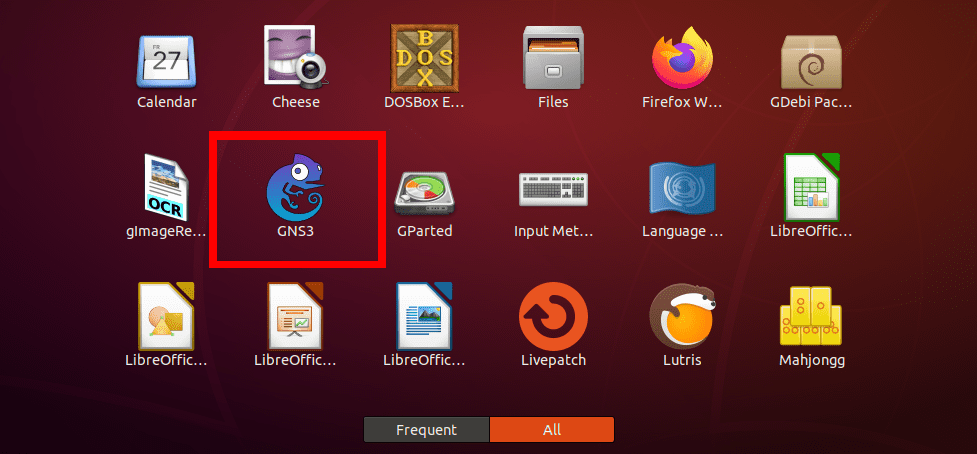Open Input Method keyboard icon
Screen dimensions: 977x454
point(553,189)
